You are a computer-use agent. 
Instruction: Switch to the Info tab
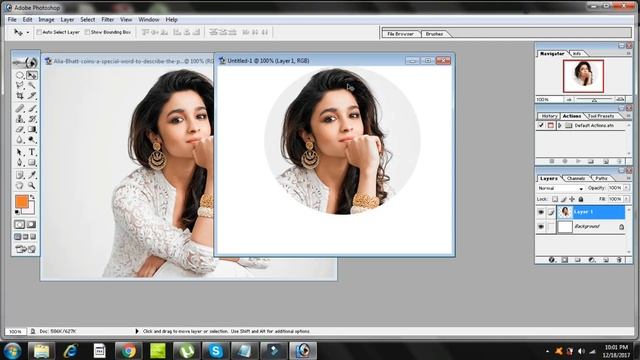577,53
